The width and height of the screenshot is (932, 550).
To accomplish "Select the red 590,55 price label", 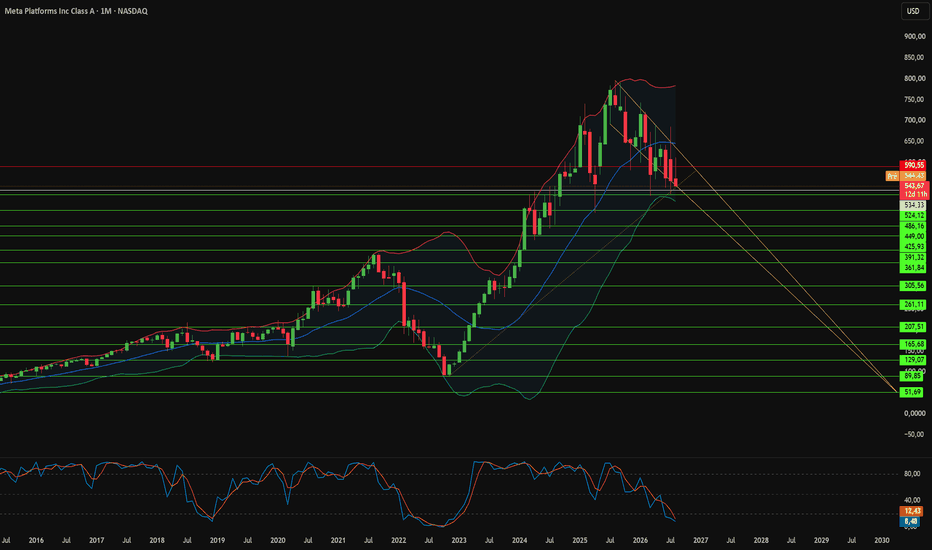I will (913, 165).
